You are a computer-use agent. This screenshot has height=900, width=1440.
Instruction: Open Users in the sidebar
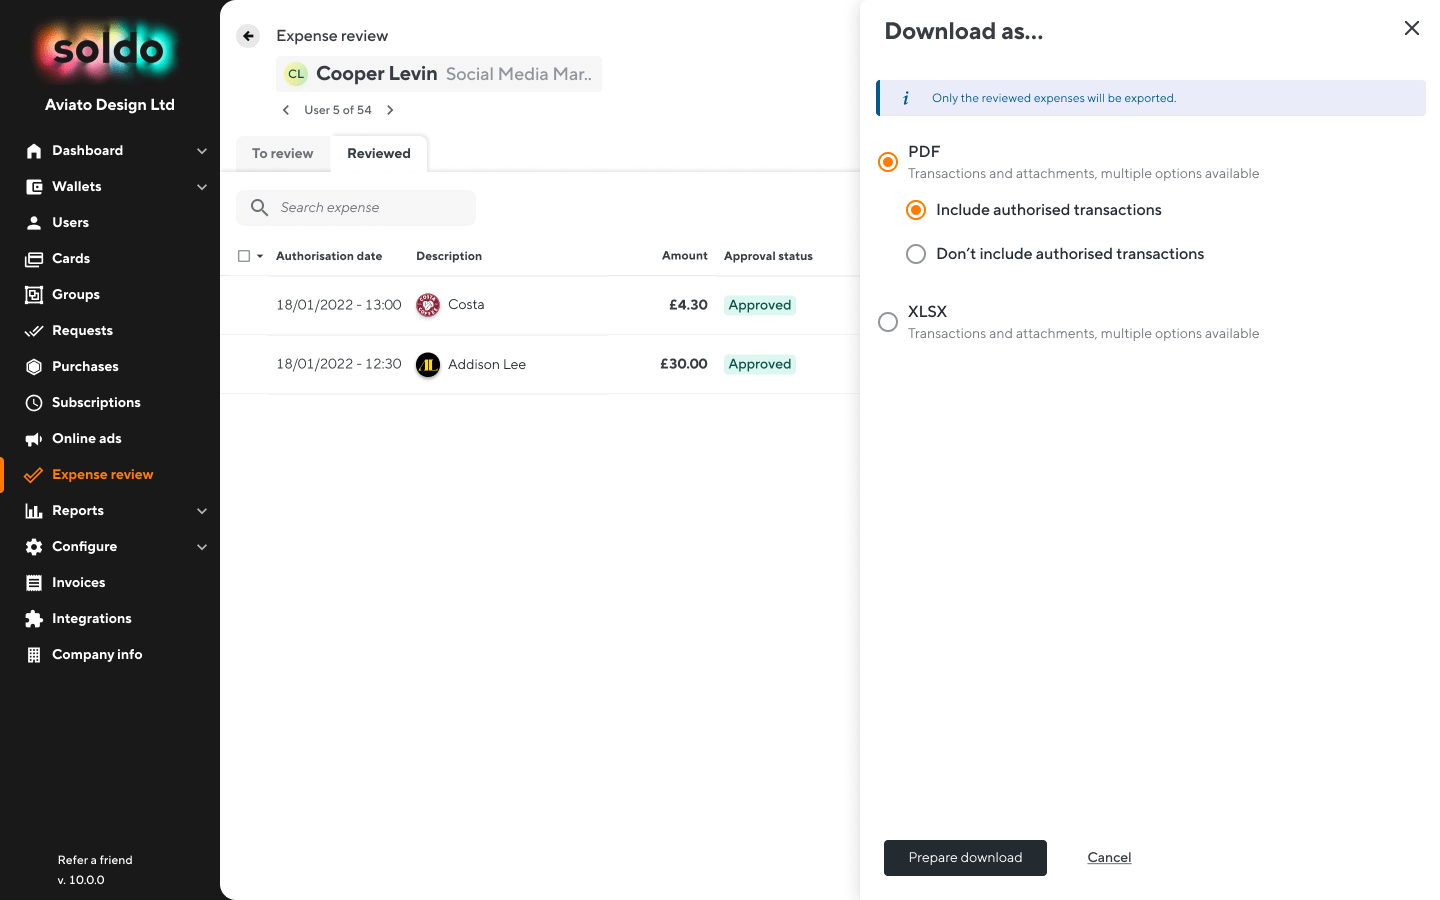tap(70, 223)
